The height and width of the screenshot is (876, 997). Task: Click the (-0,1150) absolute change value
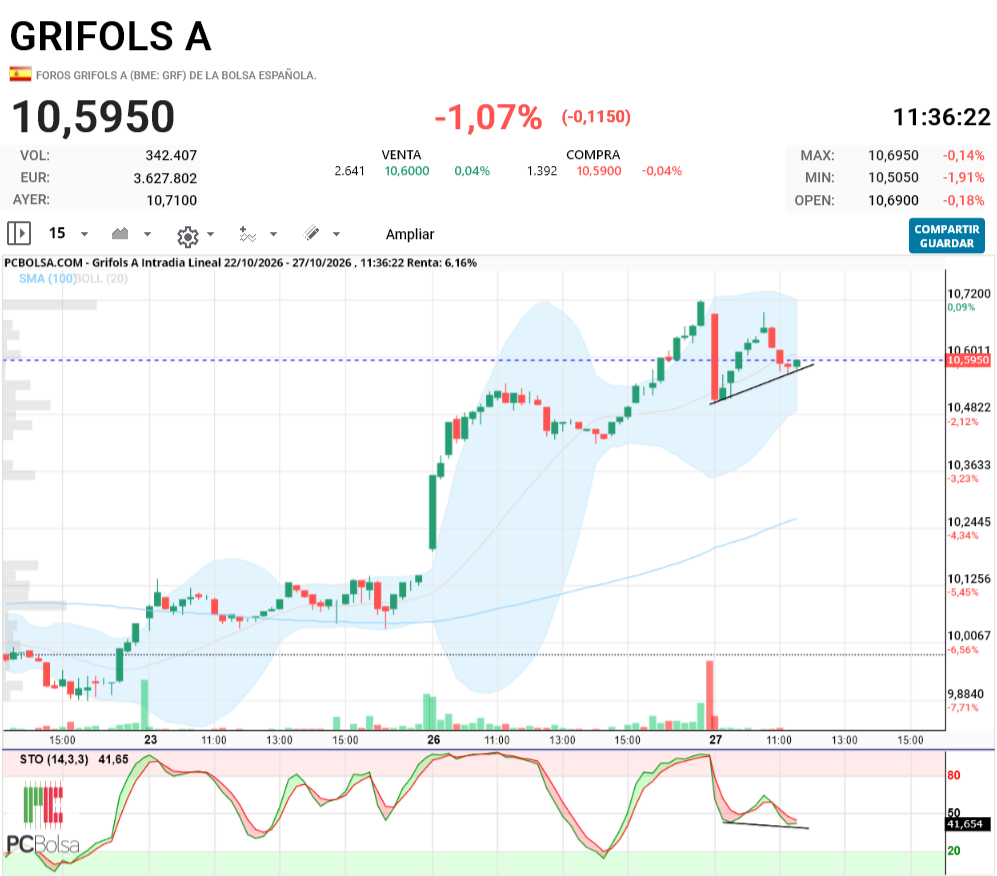596,116
